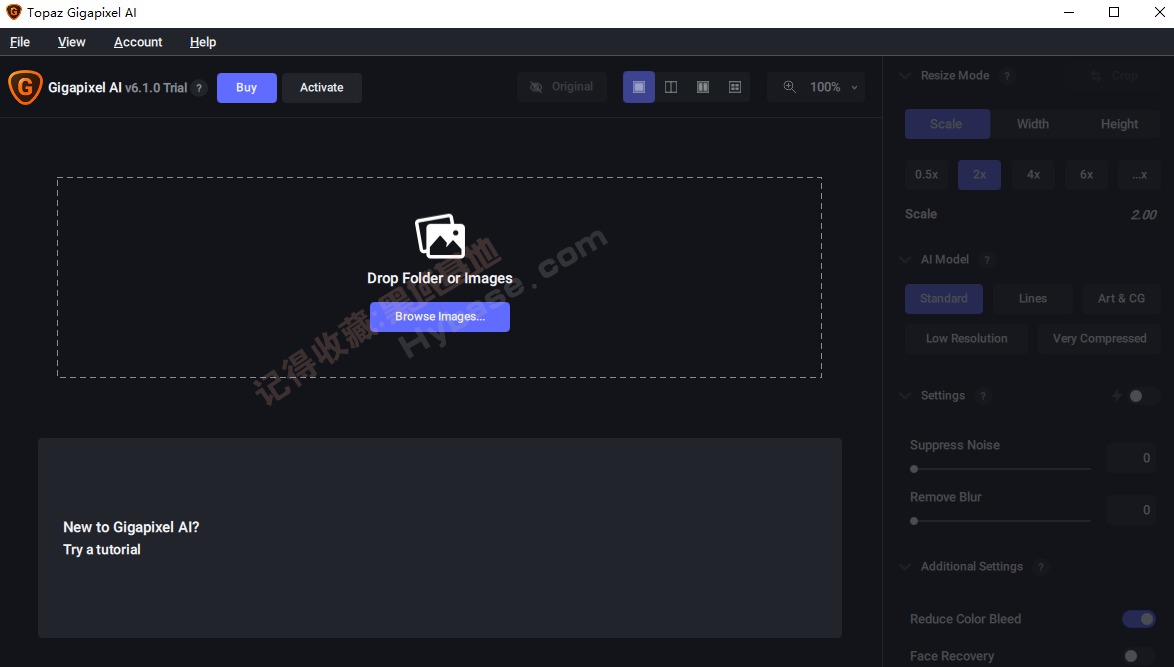Select the 0.5x scale option
The width and height of the screenshot is (1174, 667).
click(926, 174)
